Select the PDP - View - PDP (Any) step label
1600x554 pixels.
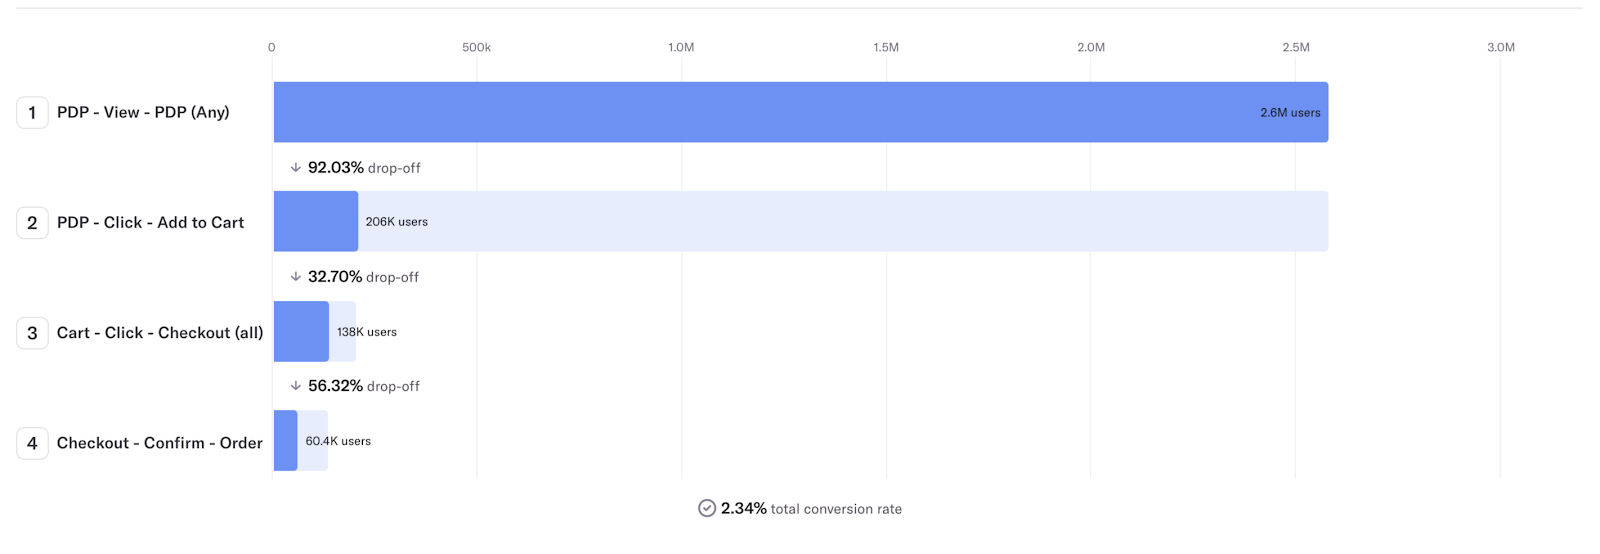143,113
